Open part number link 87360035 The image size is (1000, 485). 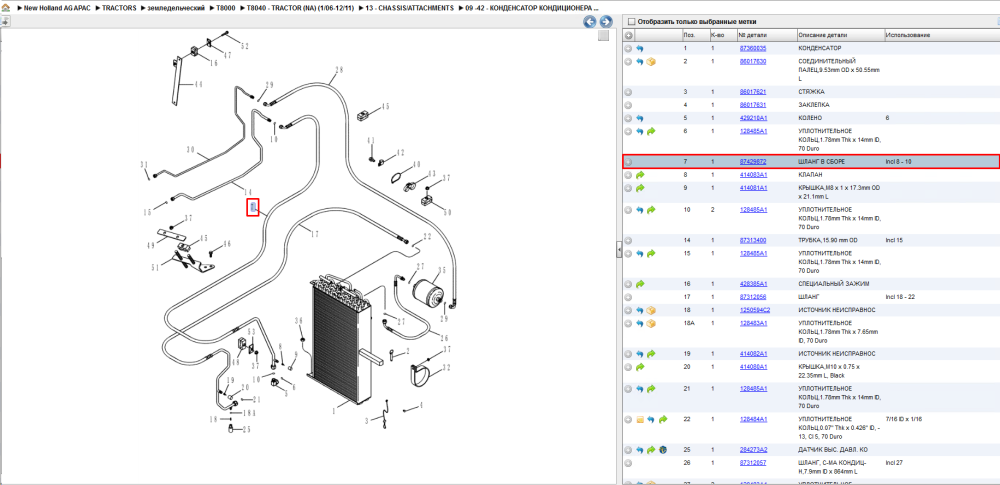point(753,48)
